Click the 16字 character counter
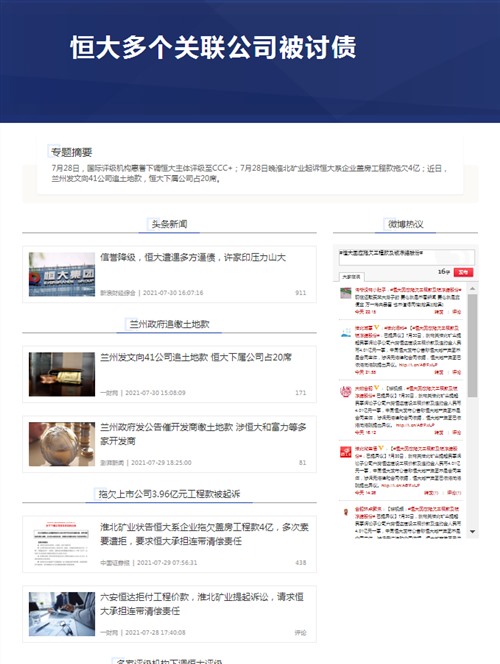500x664 pixels. [x=444, y=272]
